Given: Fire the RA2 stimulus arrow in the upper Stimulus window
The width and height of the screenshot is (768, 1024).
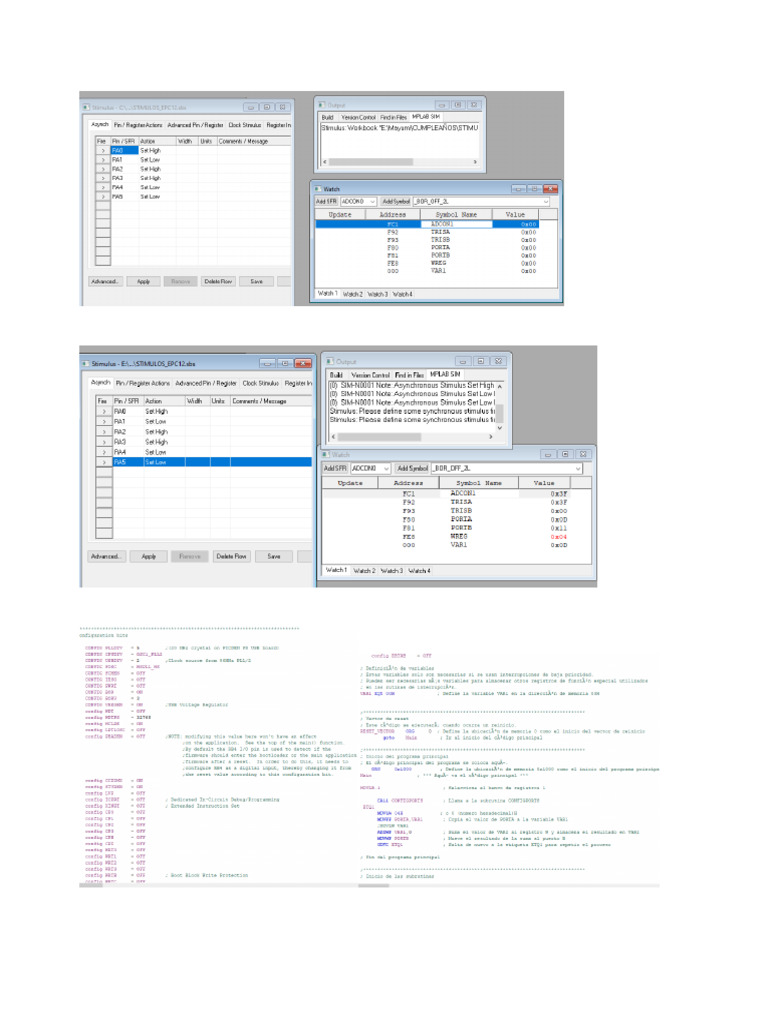Looking at the screenshot, I should [x=103, y=168].
